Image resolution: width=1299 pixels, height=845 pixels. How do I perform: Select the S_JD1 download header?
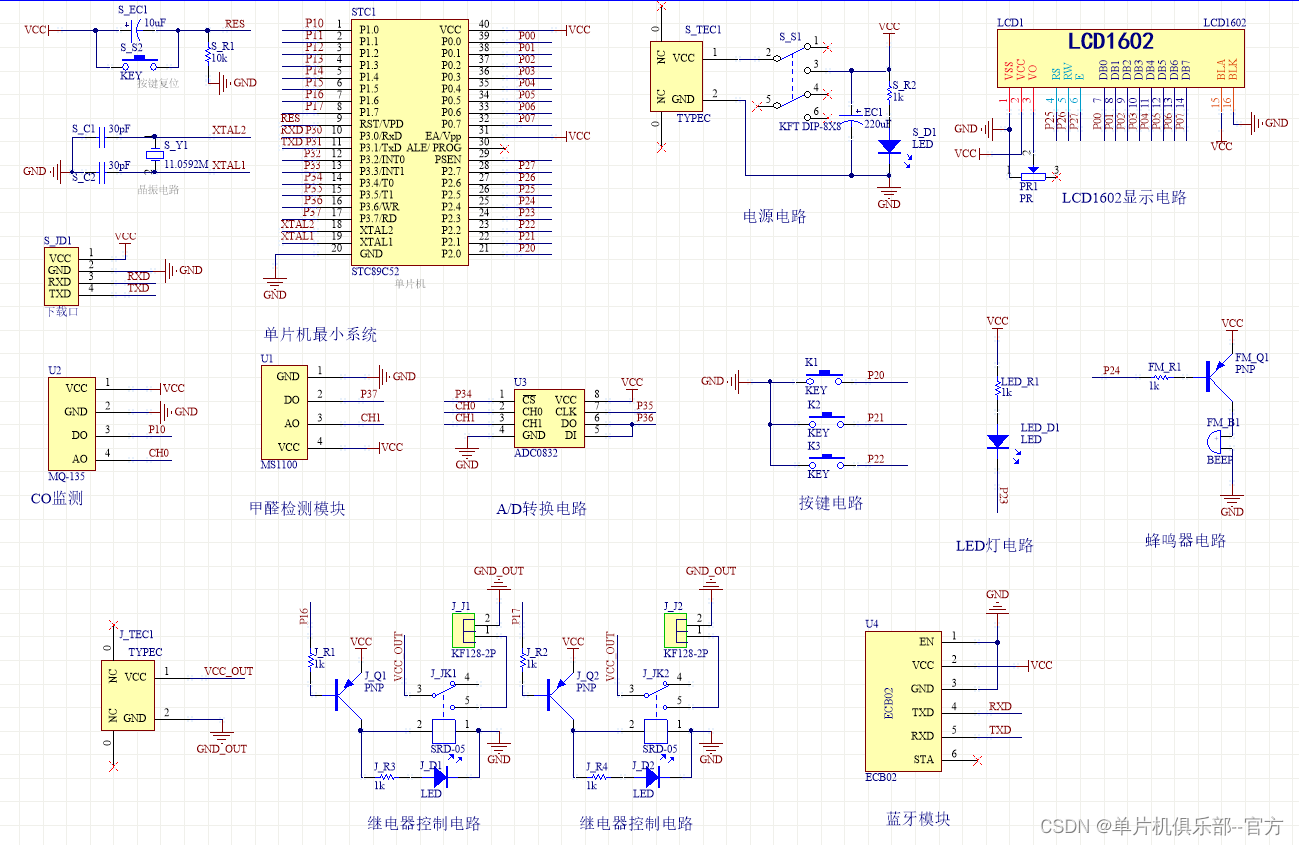click(60, 276)
